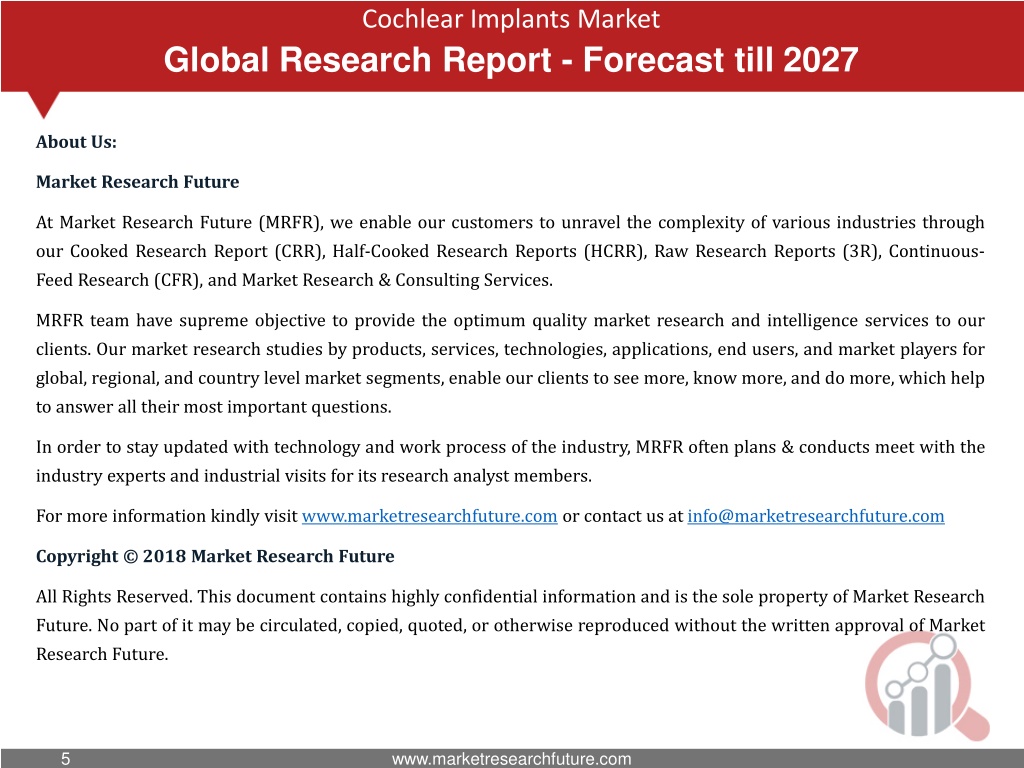This screenshot has height=768, width=1024.
Task: Click the paragraph starting 'All Rights Reserved'
Action: click(510, 625)
